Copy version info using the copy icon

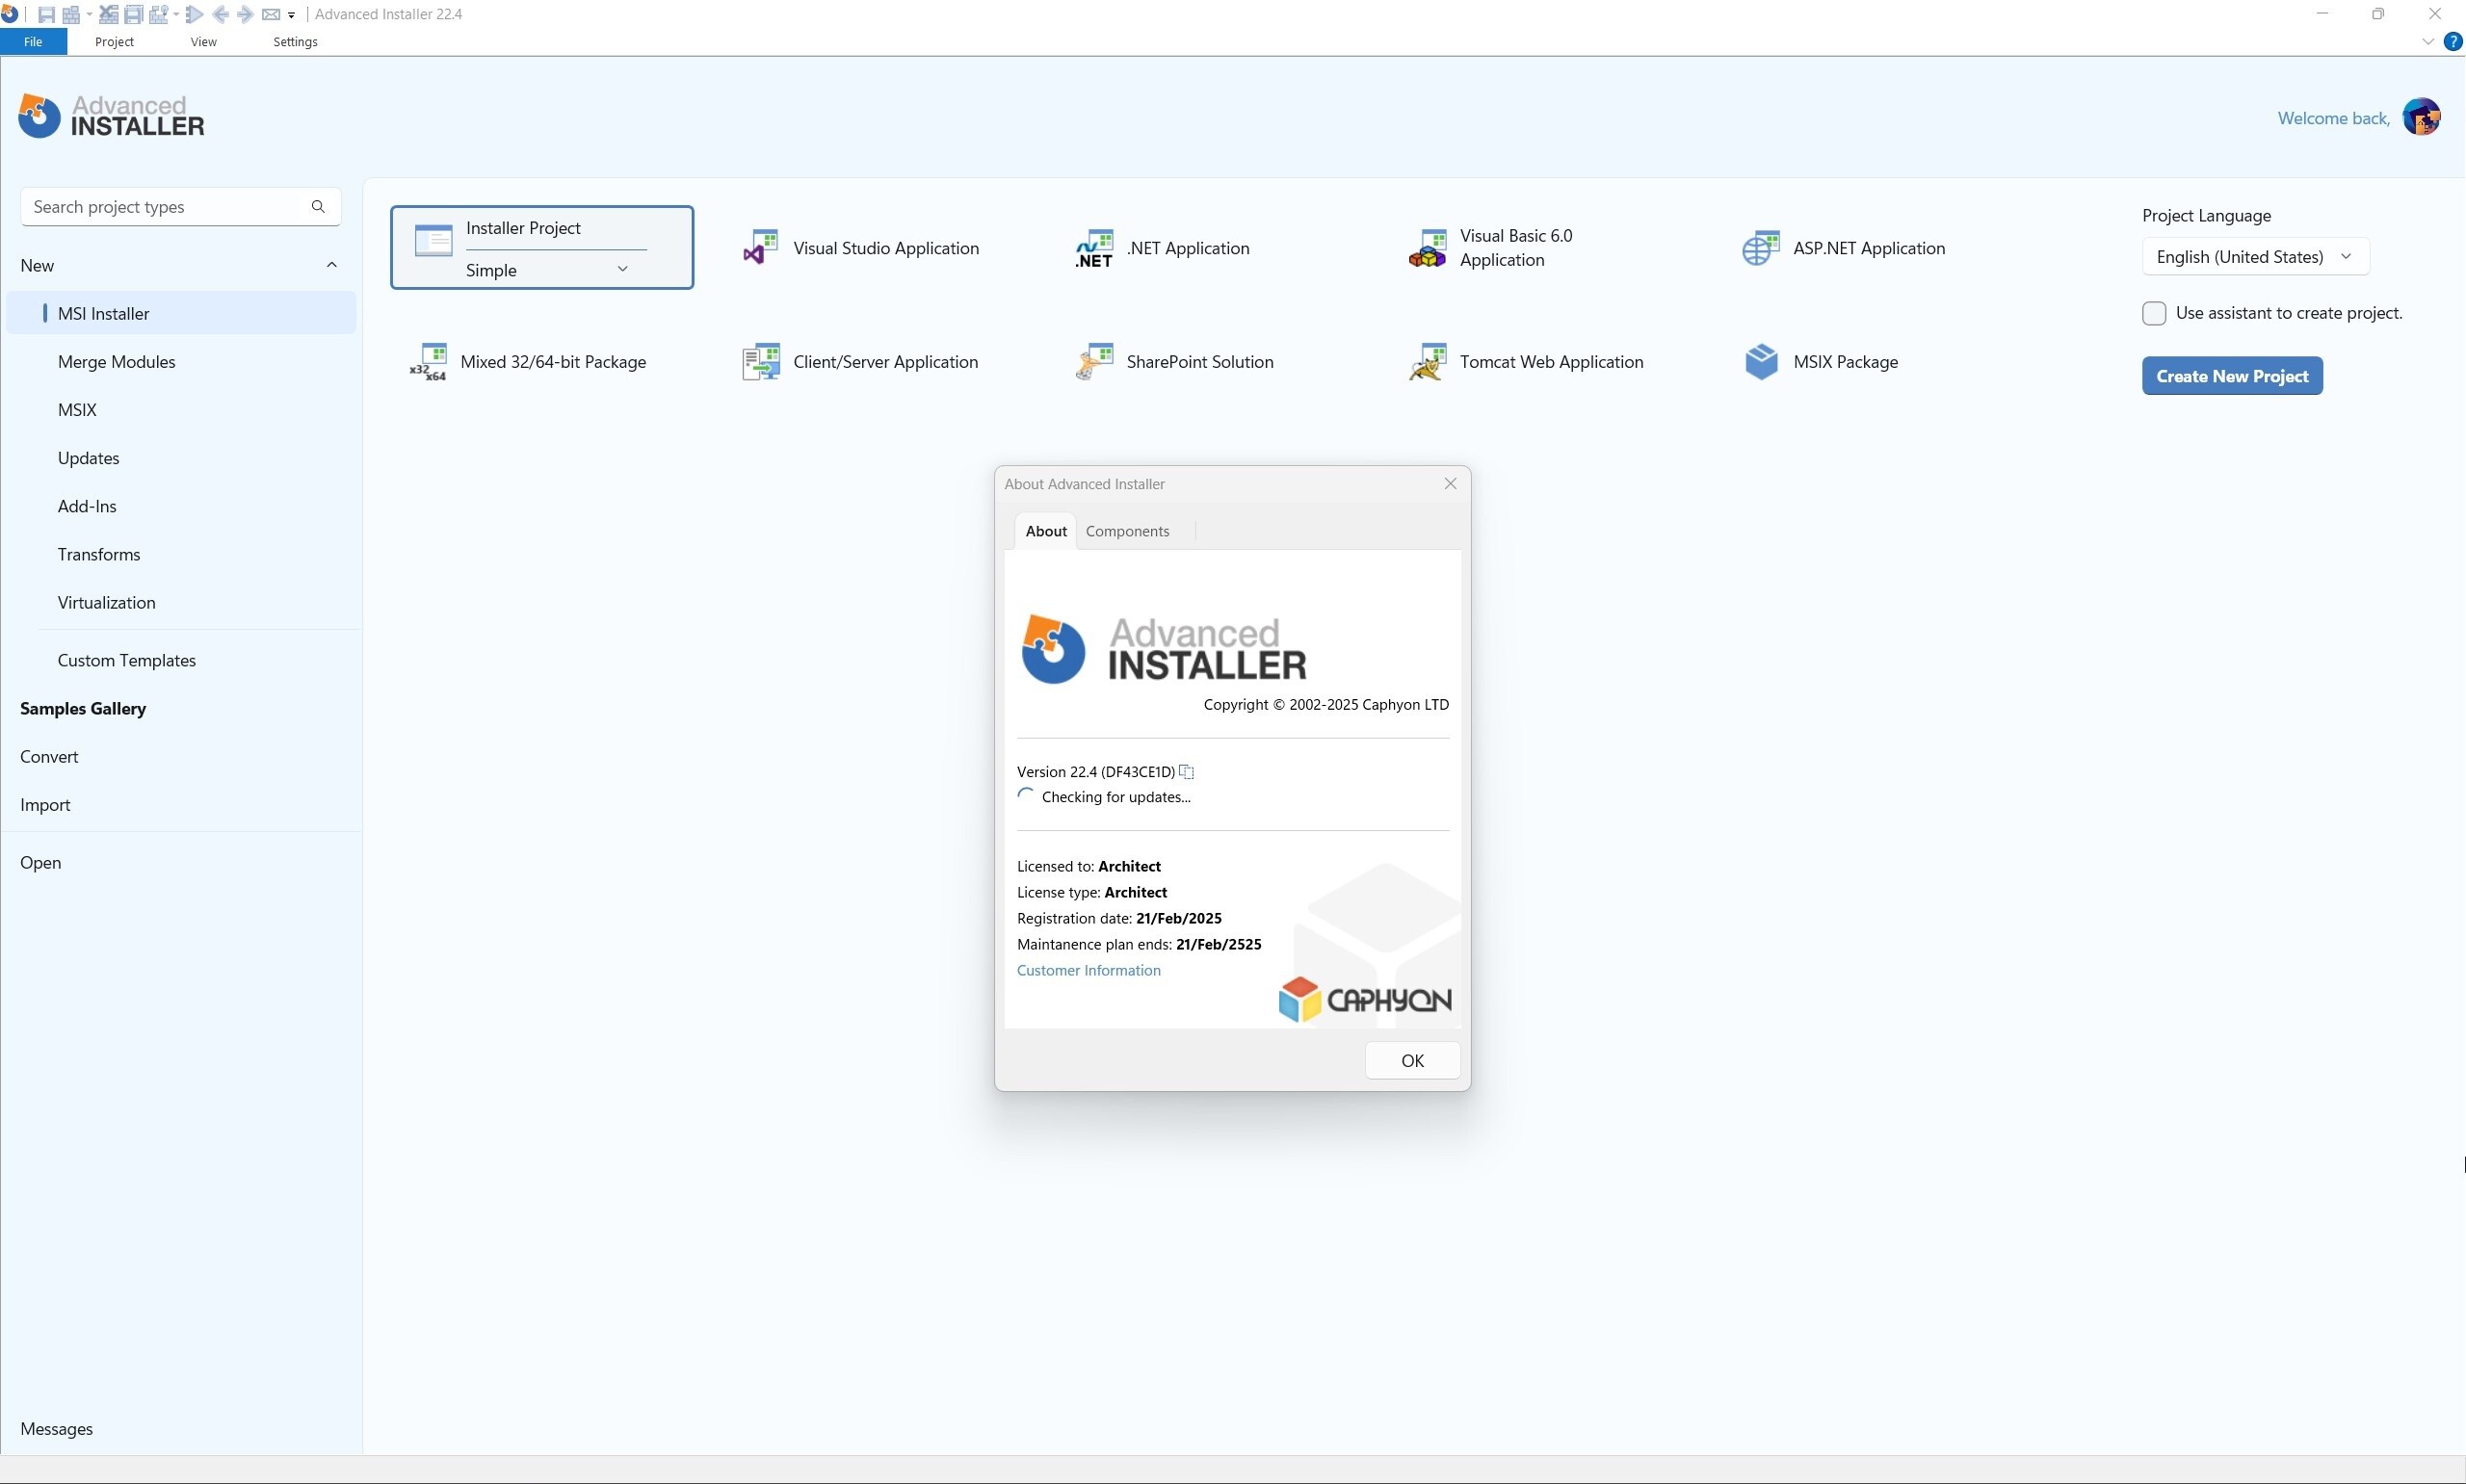[1187, 772]
